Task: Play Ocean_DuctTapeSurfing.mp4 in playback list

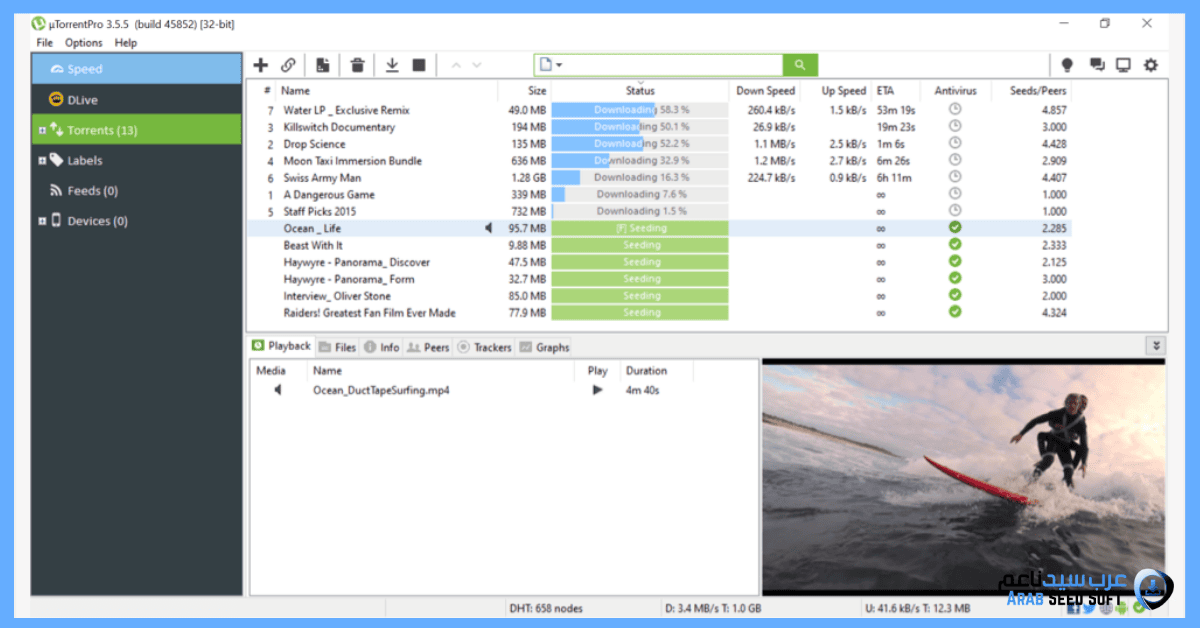Action: pyautogui.click(x=597, y=390)
